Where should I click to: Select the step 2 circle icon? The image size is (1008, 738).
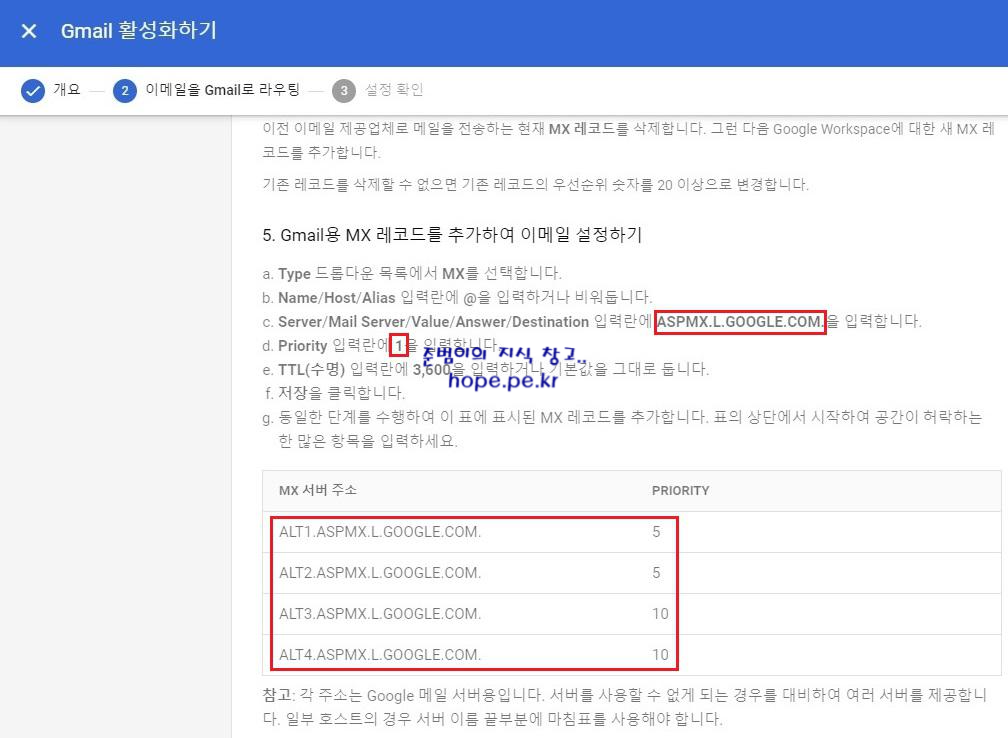click(125, 91)
